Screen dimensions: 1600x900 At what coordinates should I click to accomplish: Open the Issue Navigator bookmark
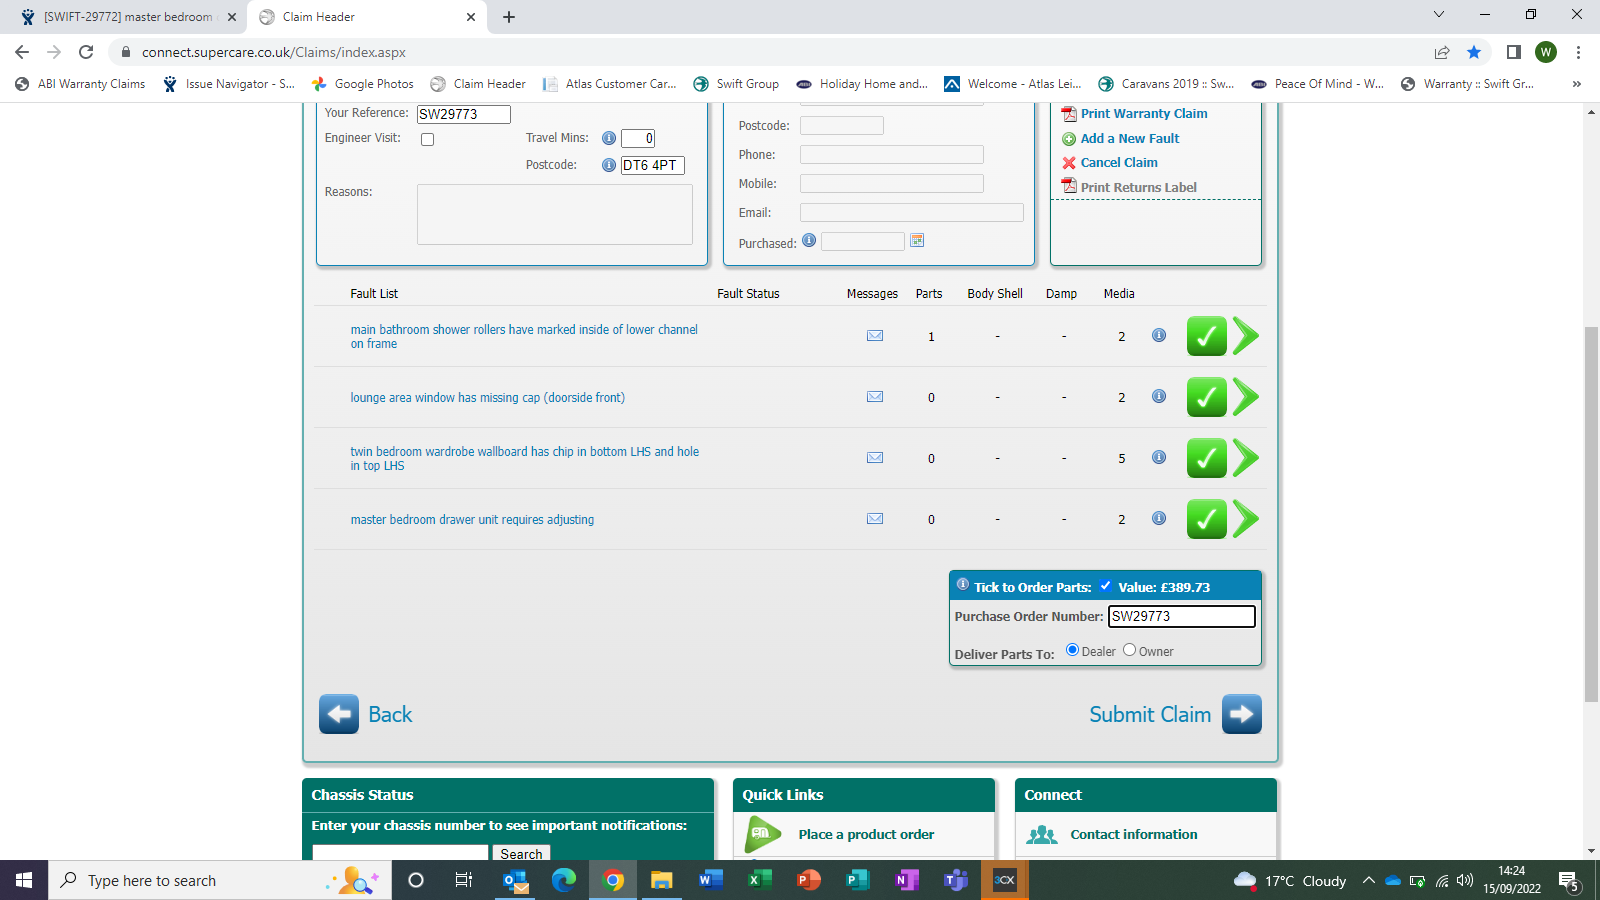pos(229,84)
